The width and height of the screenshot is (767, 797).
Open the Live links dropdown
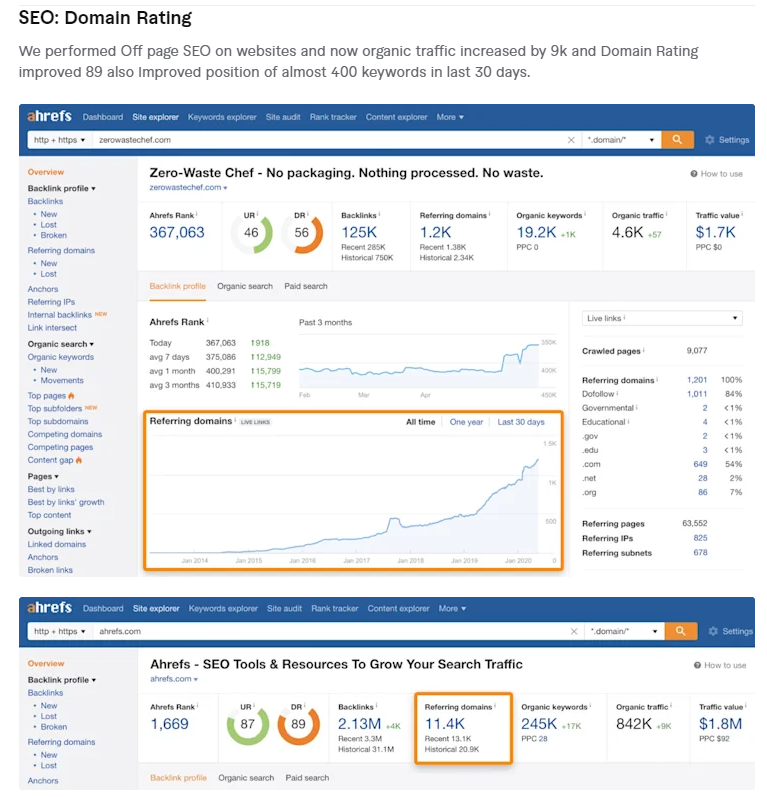662,318
